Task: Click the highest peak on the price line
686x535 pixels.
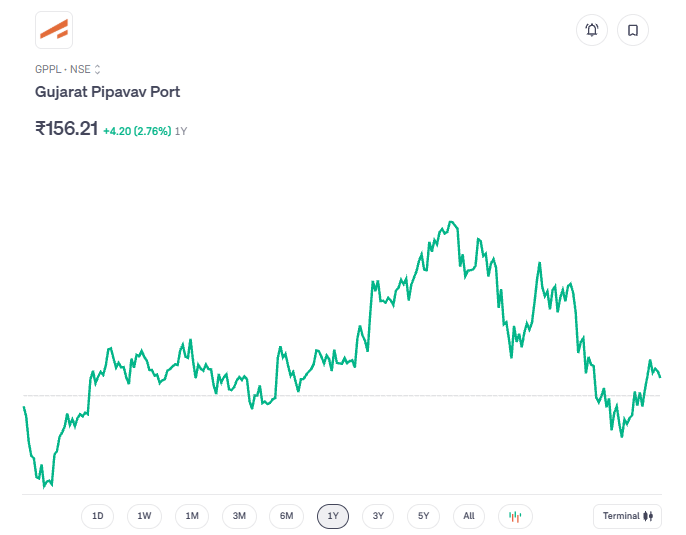Action: point(452,222)
